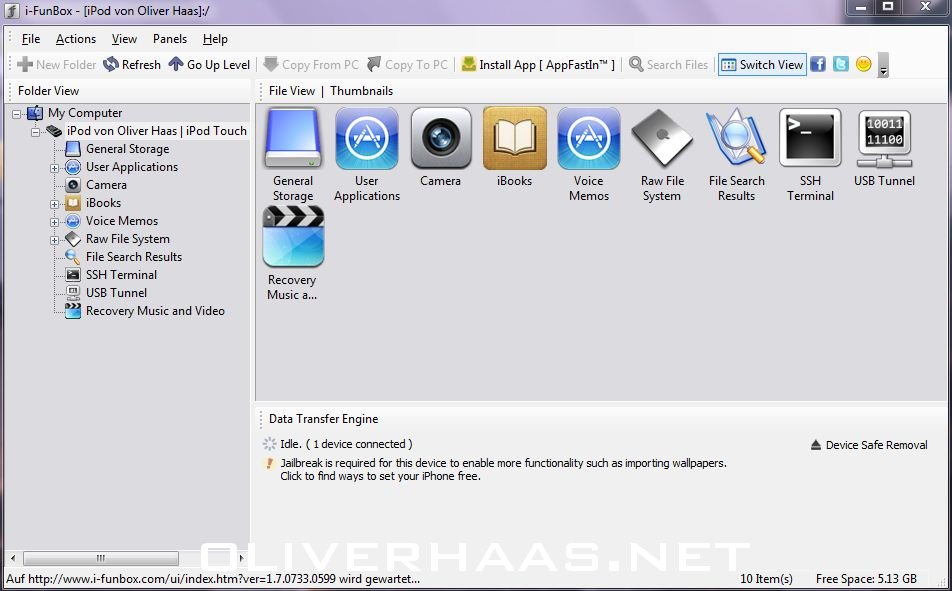Click Copy To PC toolbar button
The image size is (952, 591).
[x=407, y=64]
